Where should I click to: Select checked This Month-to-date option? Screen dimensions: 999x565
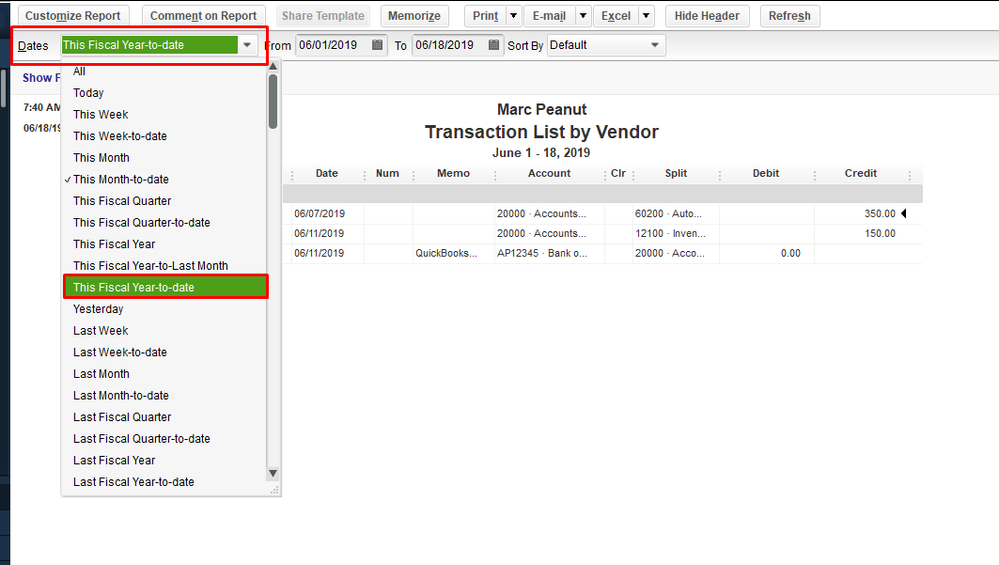click(x=164, y=180)
